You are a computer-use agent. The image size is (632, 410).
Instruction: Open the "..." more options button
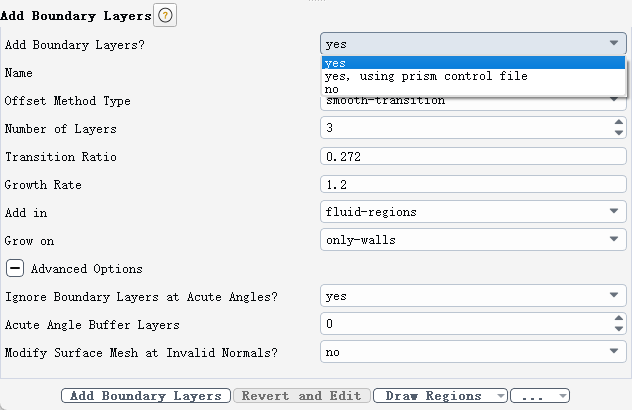(x=539, y=396)
